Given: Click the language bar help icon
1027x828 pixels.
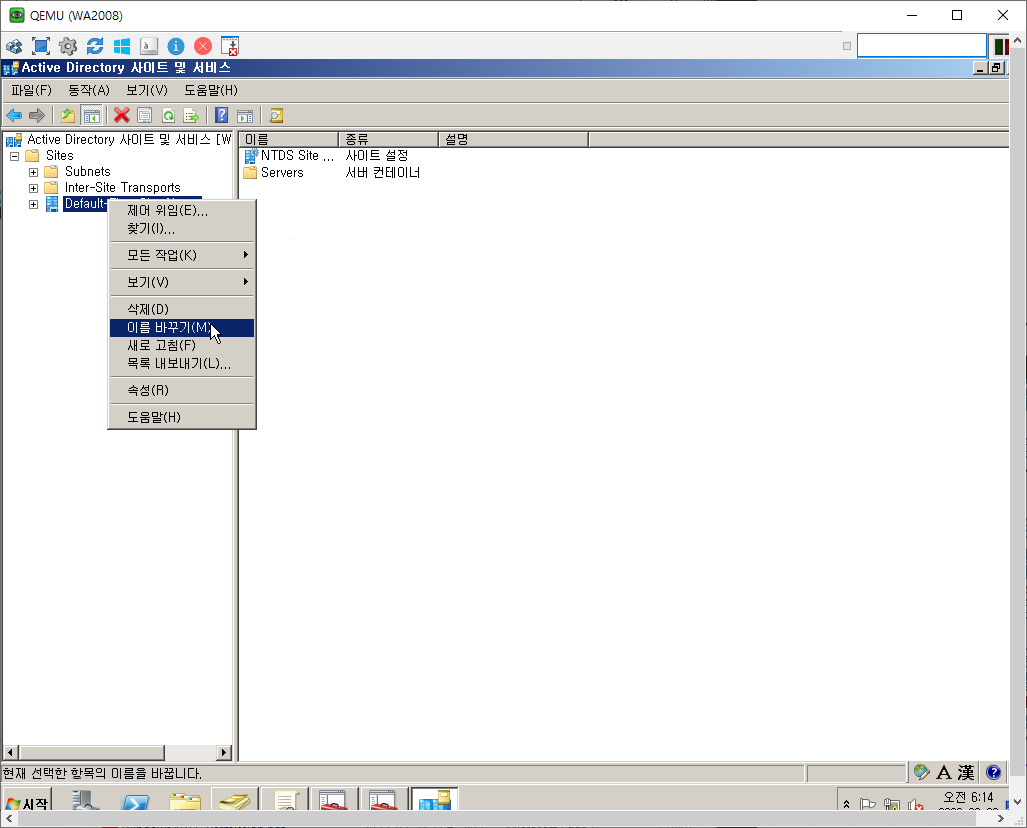Looking at the screenshot, I should [x=993, y=773].
